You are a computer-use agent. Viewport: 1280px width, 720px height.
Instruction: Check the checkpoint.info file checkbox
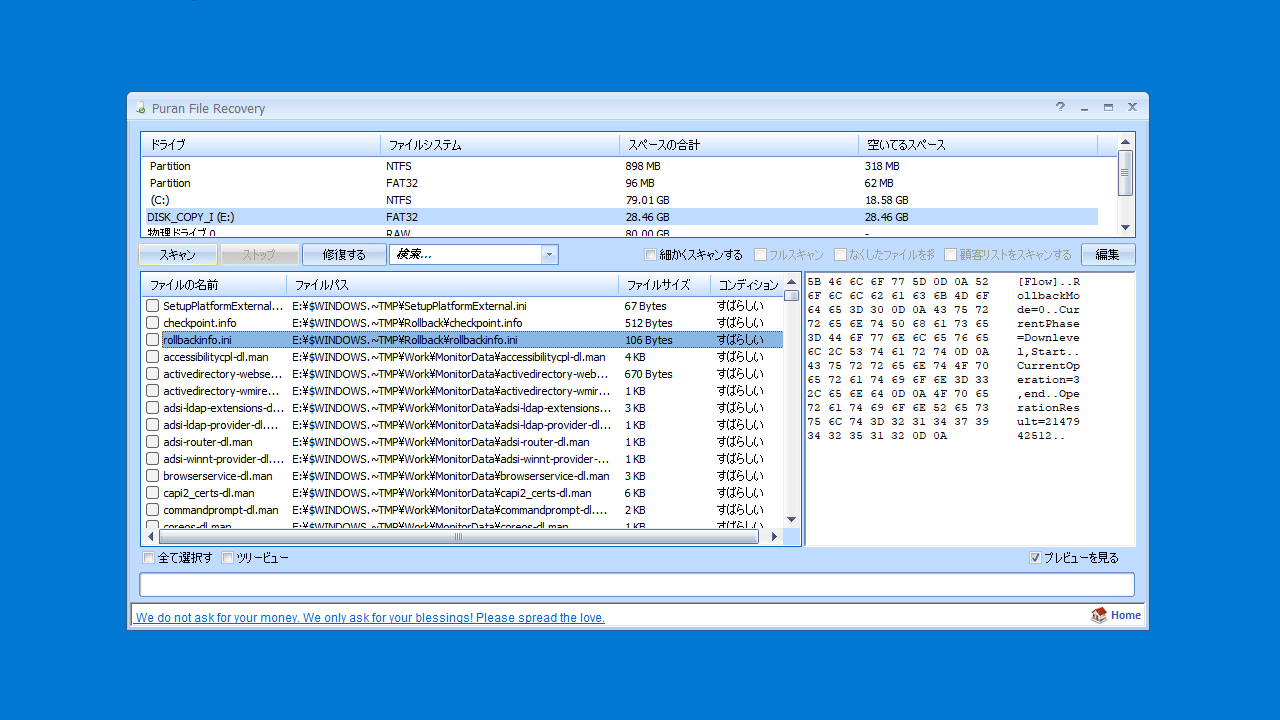pos(153,323)
